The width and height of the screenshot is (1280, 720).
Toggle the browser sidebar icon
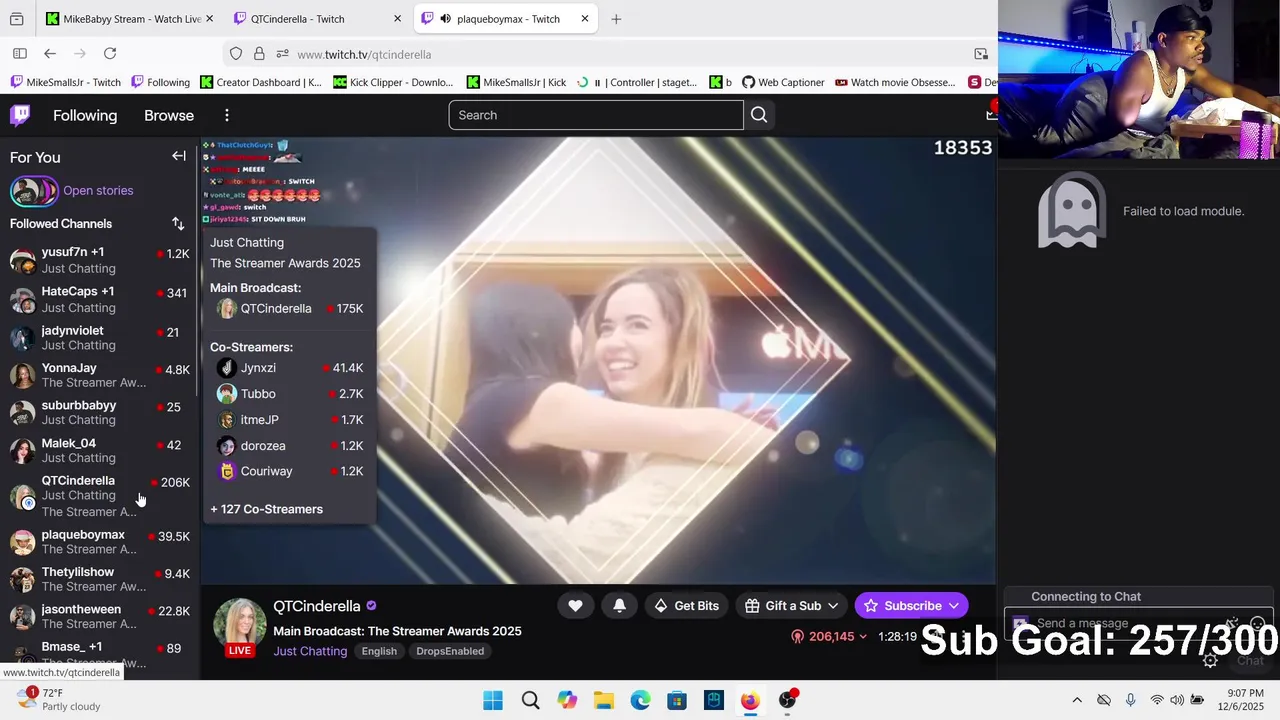[x=19, y=54]
